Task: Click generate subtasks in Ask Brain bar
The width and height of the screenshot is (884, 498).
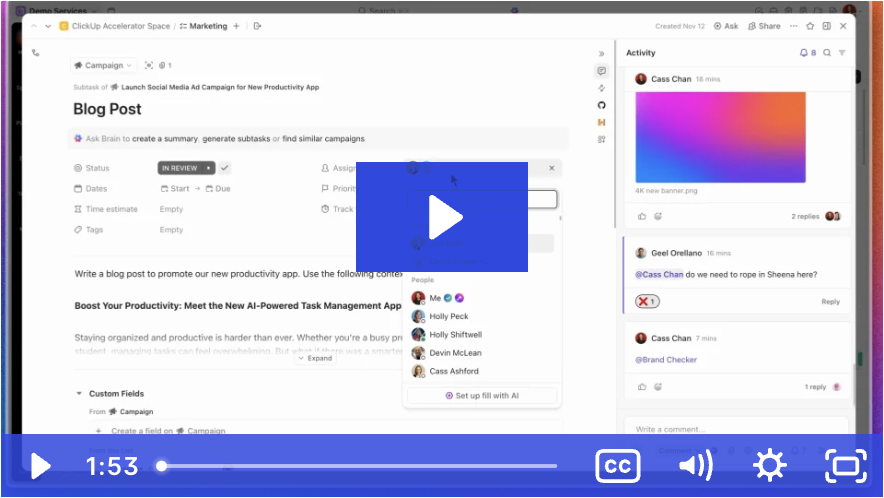Action: 236,139
